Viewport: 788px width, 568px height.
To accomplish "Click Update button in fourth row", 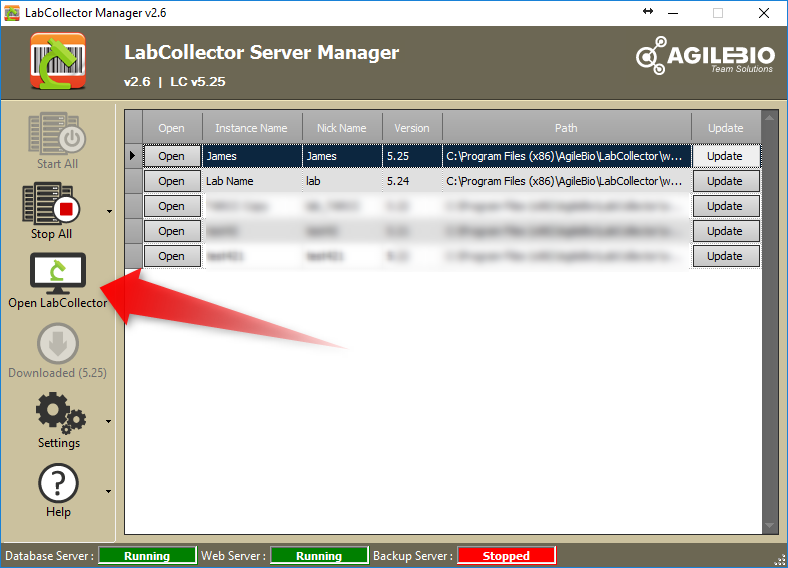I will pos(726,231).
